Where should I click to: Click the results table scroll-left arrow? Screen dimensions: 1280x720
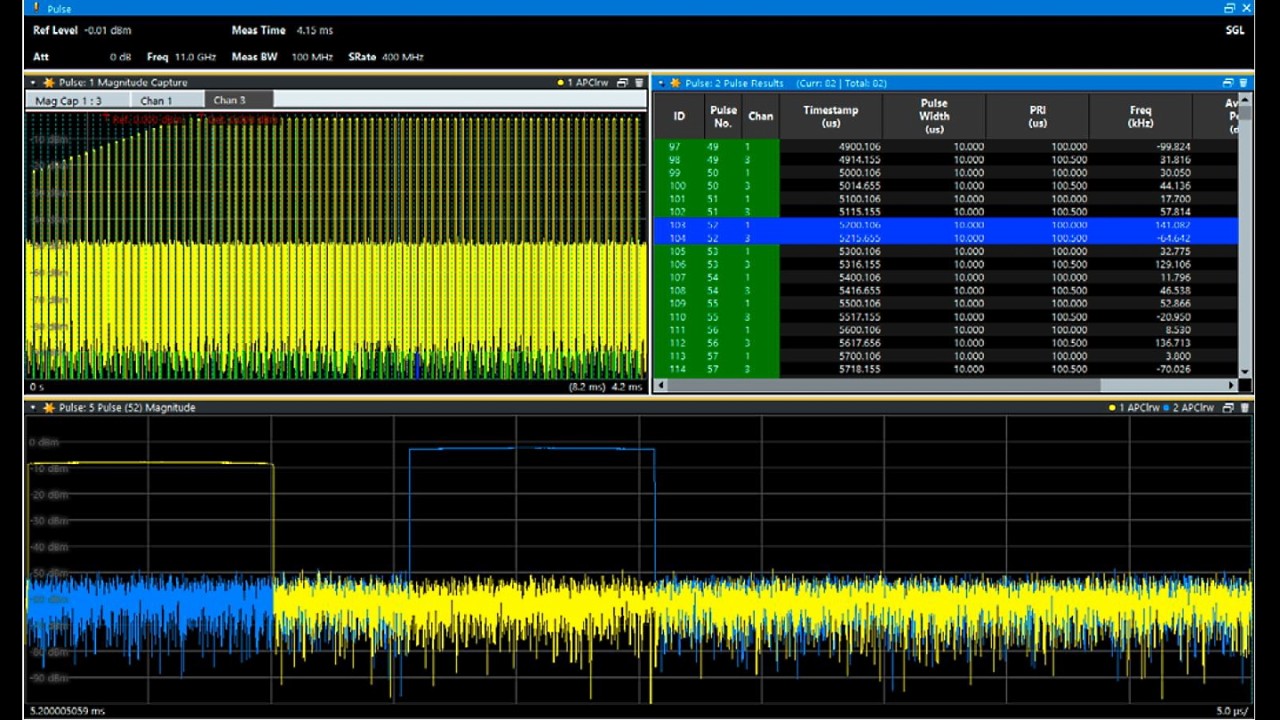pos(659,385)
